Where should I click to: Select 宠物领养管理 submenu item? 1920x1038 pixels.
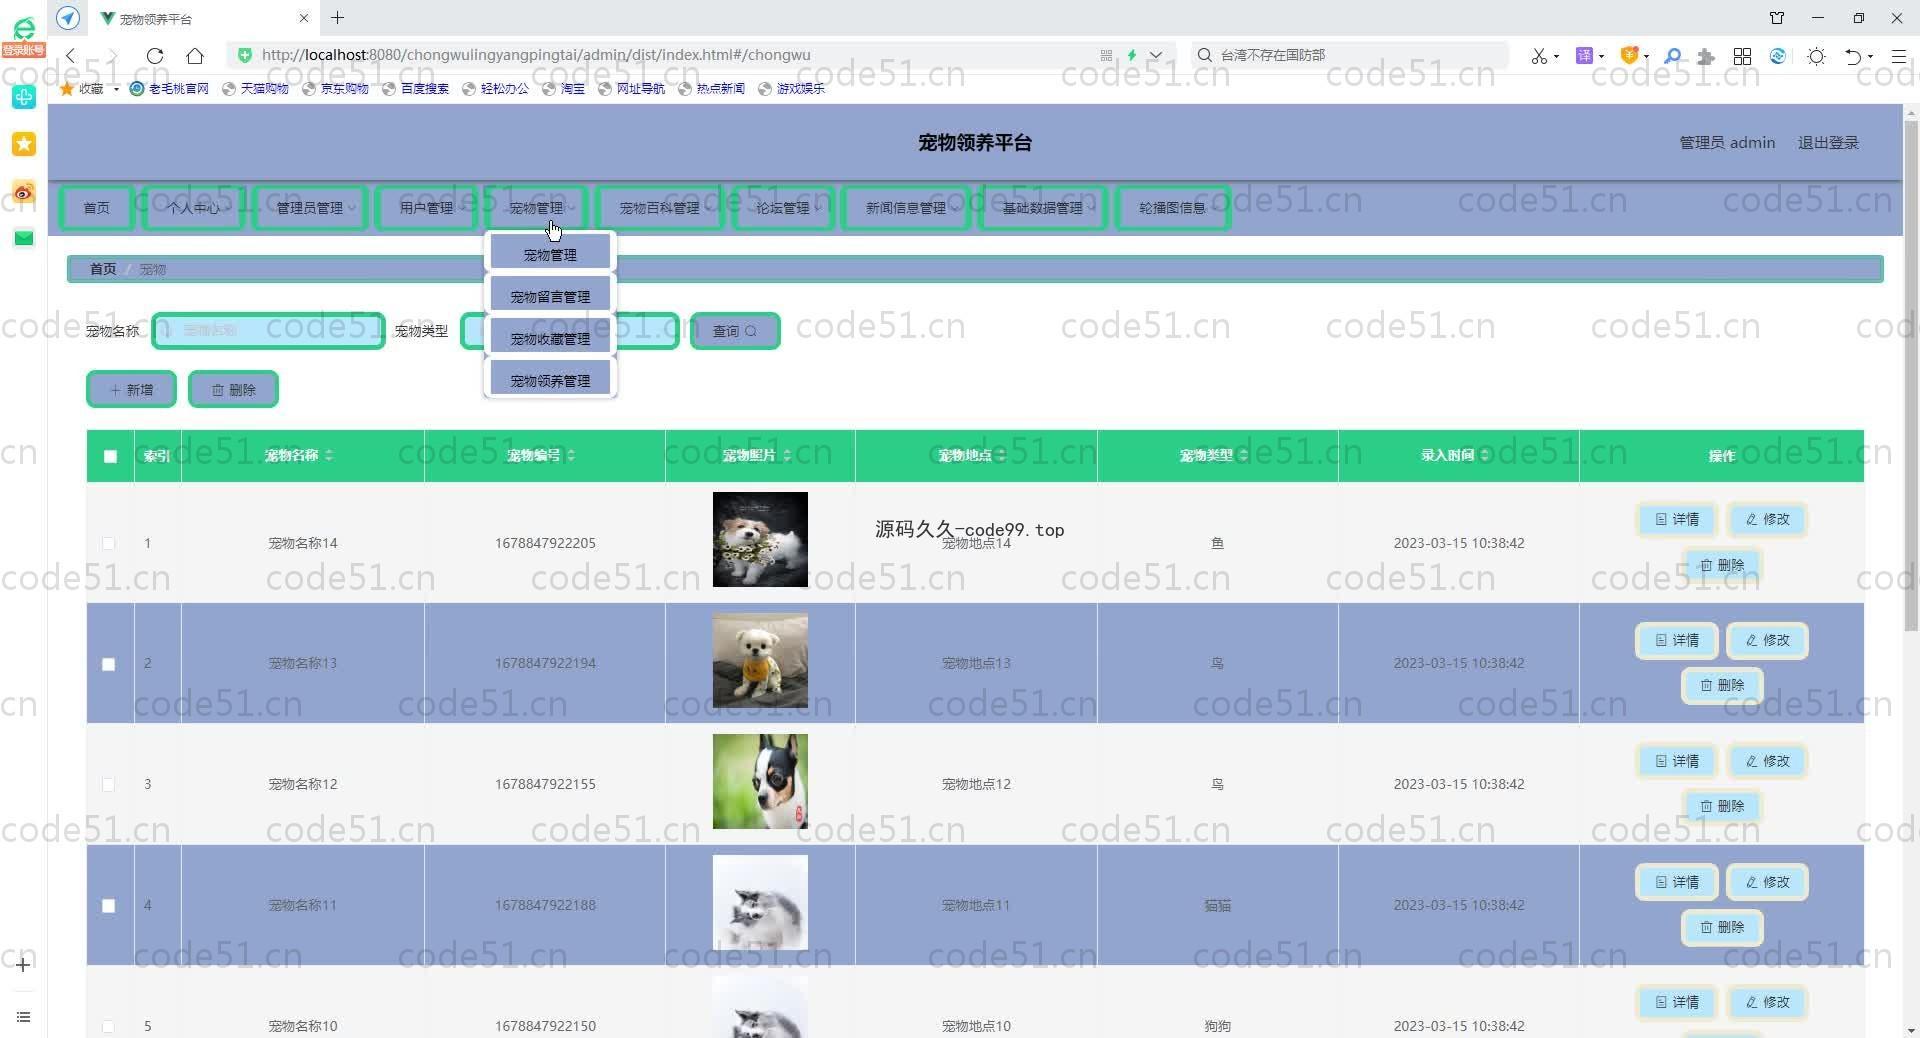click(550, 380)
